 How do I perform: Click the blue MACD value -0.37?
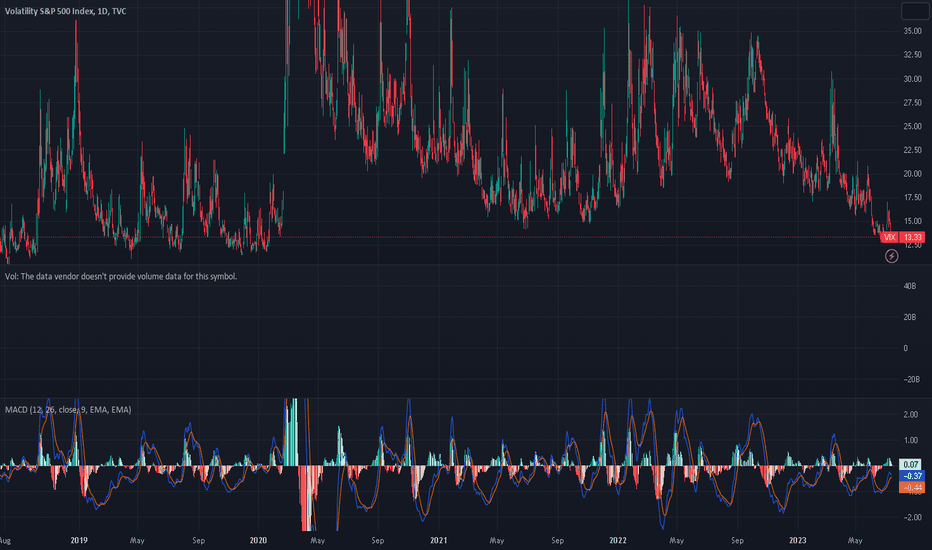(912, 476)
